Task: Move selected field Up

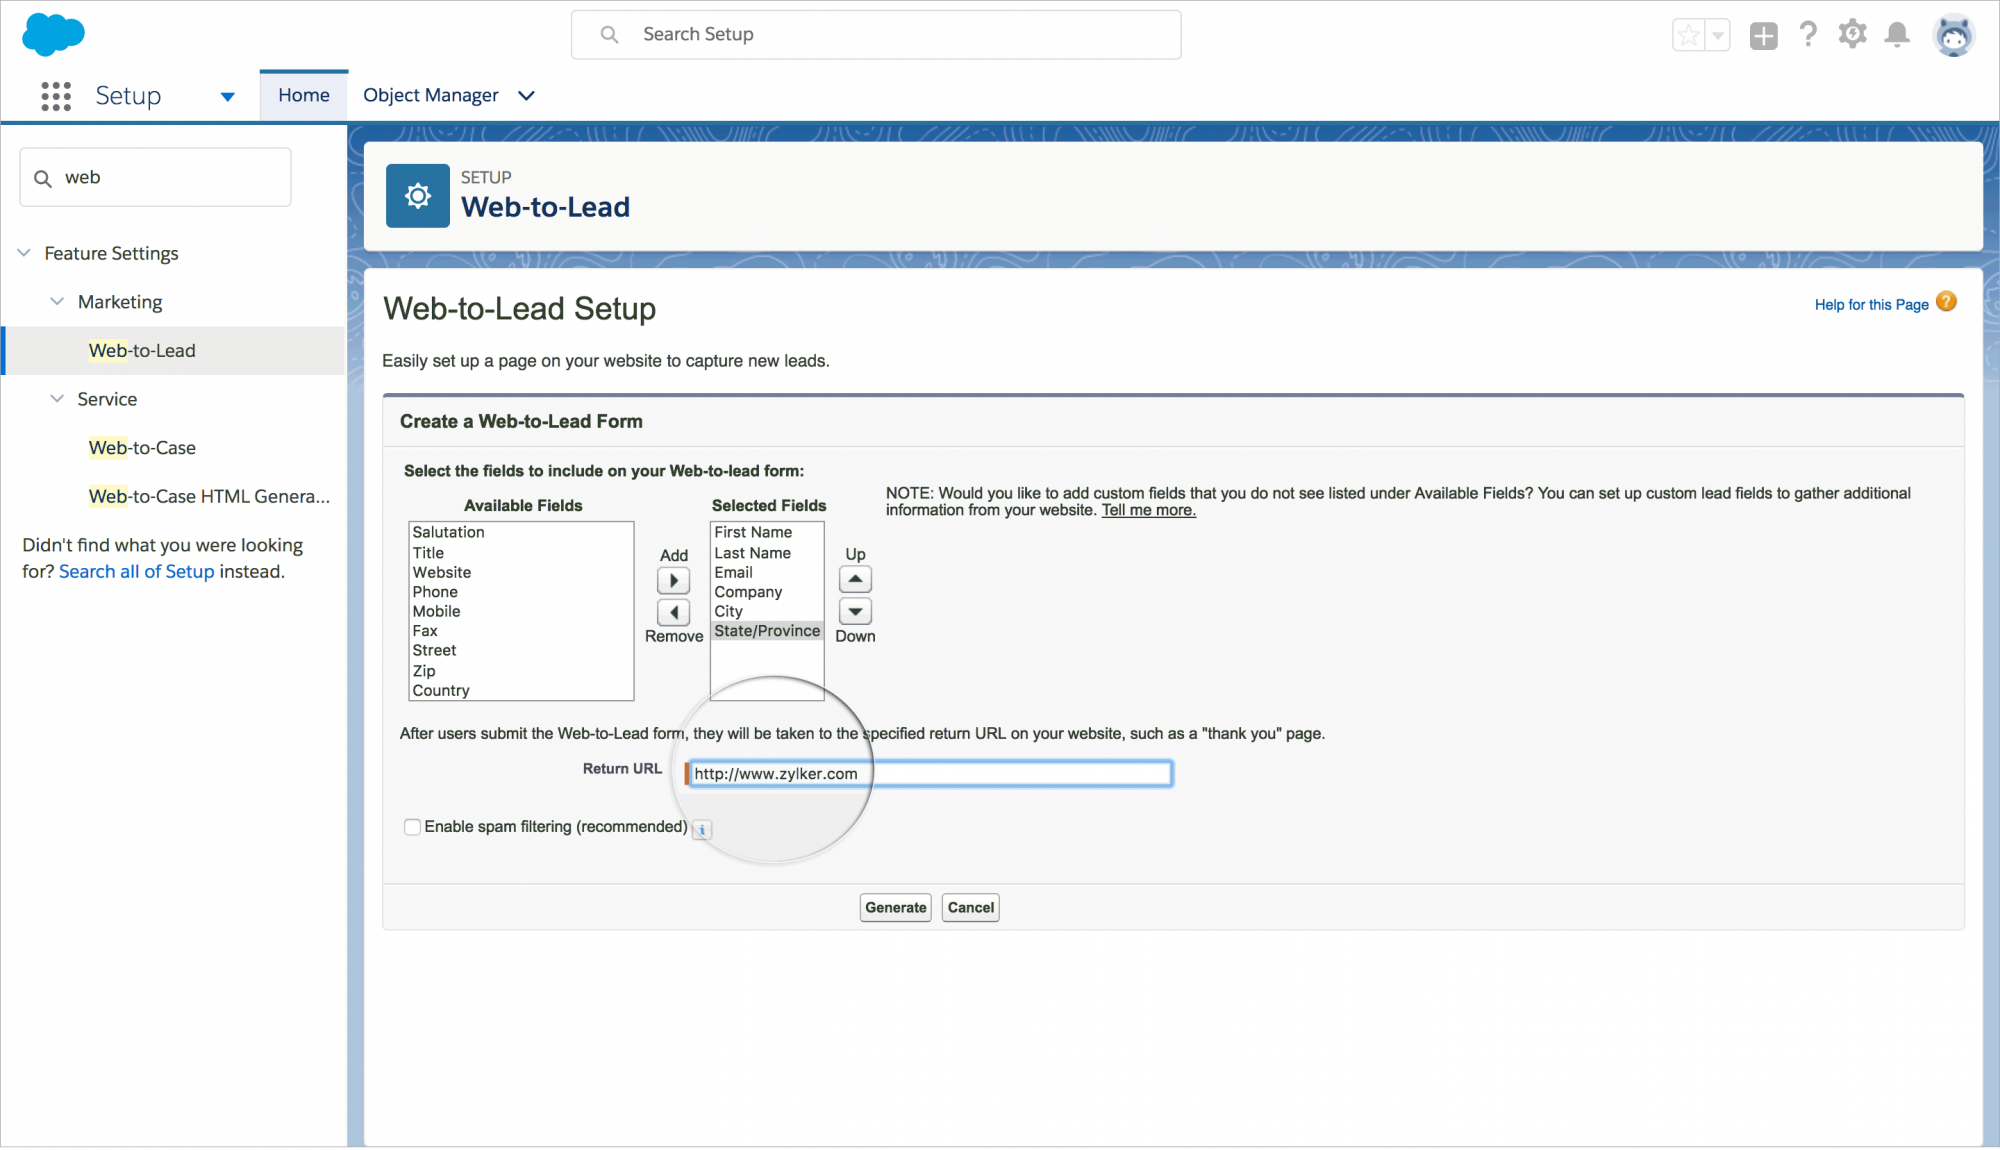Action: coord(855,580)
